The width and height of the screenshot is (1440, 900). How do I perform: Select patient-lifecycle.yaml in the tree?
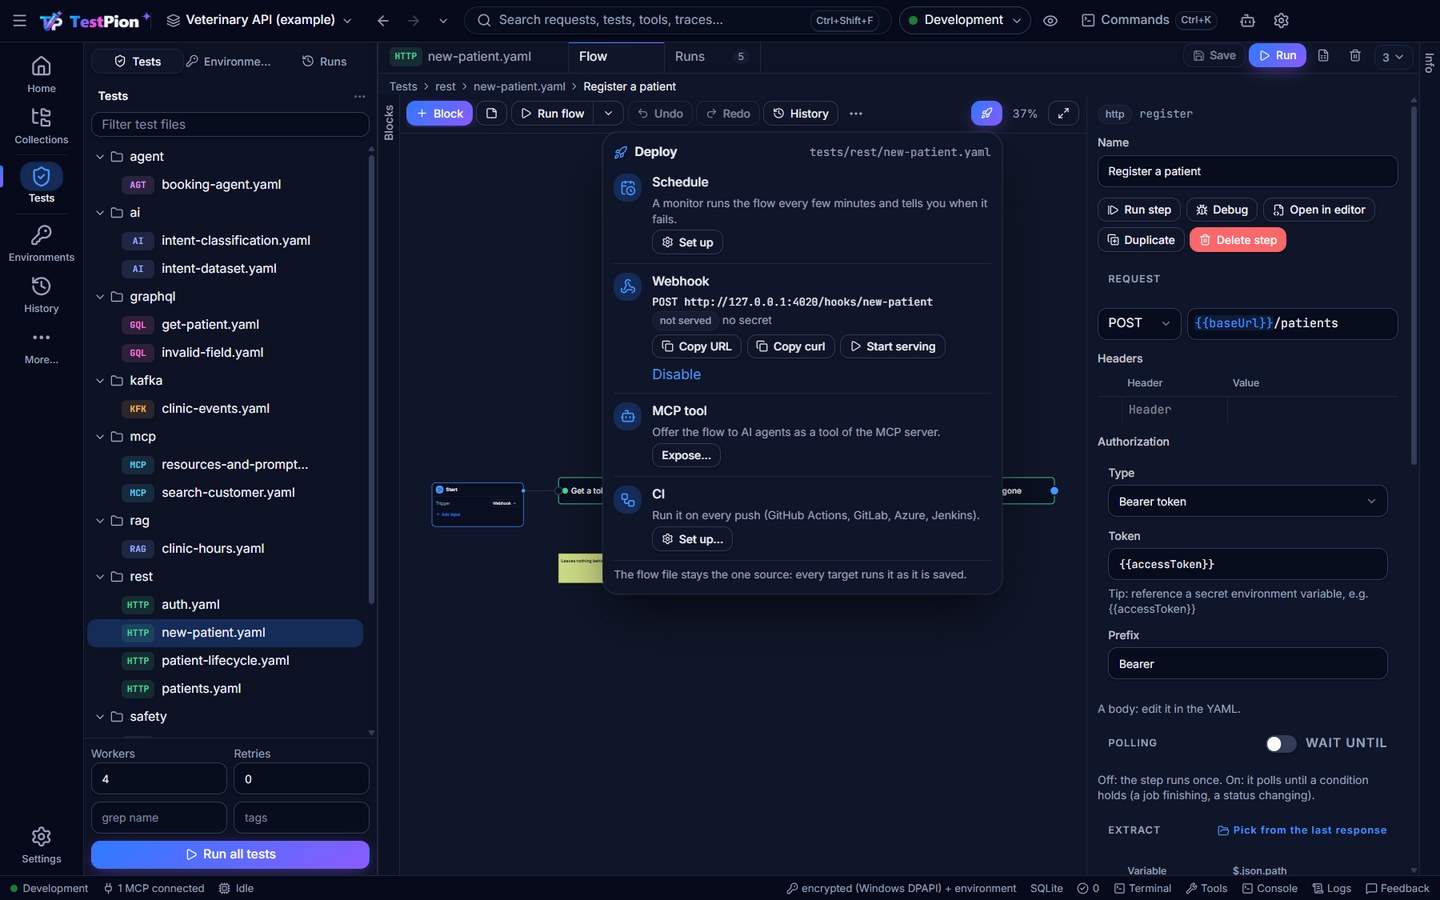click(x=225, y=660)
